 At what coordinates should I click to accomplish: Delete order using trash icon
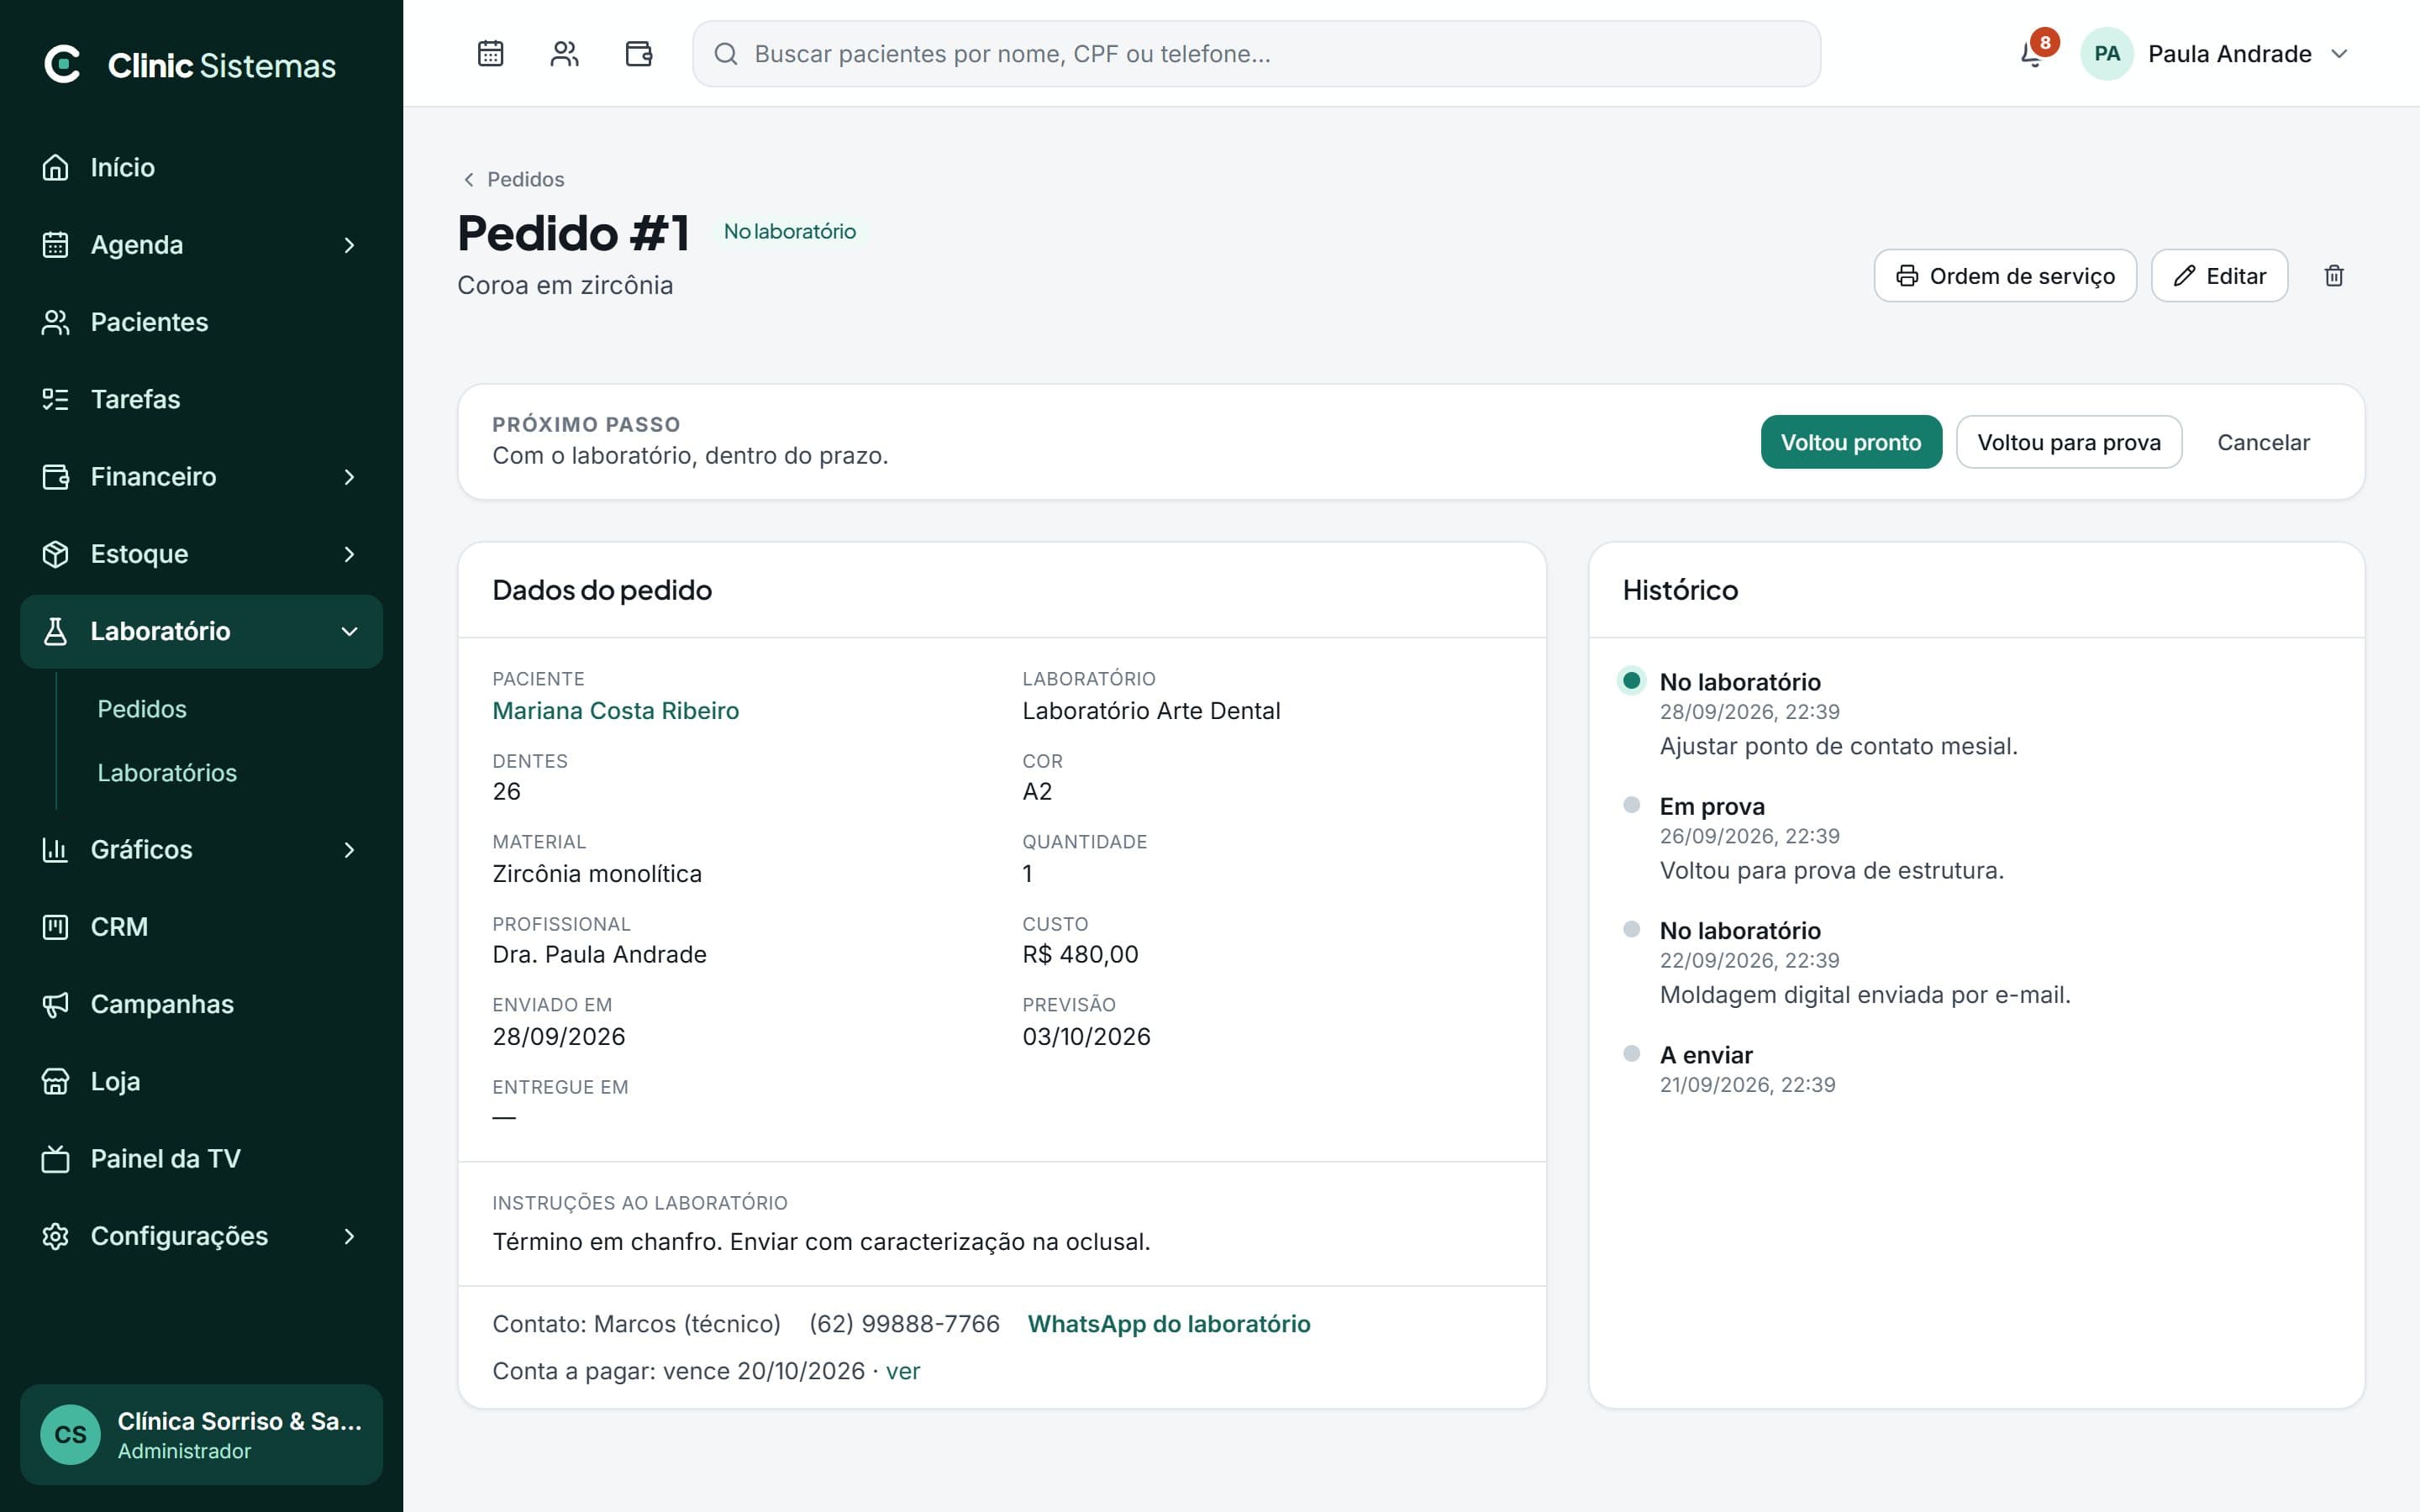tap(2334, 276)
